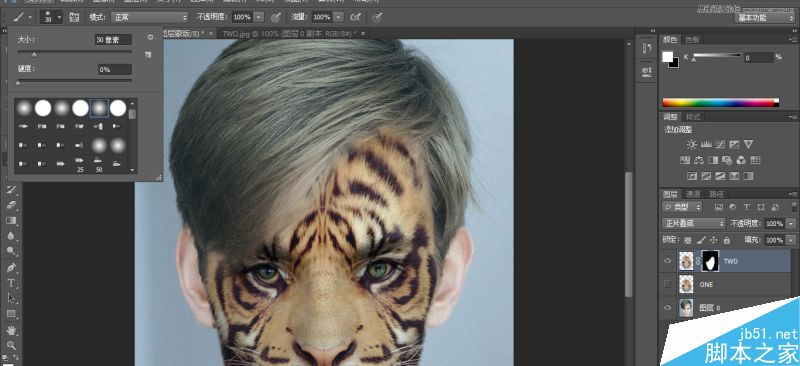Select the History Brush tool
This screenshot has width=800, height=366.
[11, 190]
